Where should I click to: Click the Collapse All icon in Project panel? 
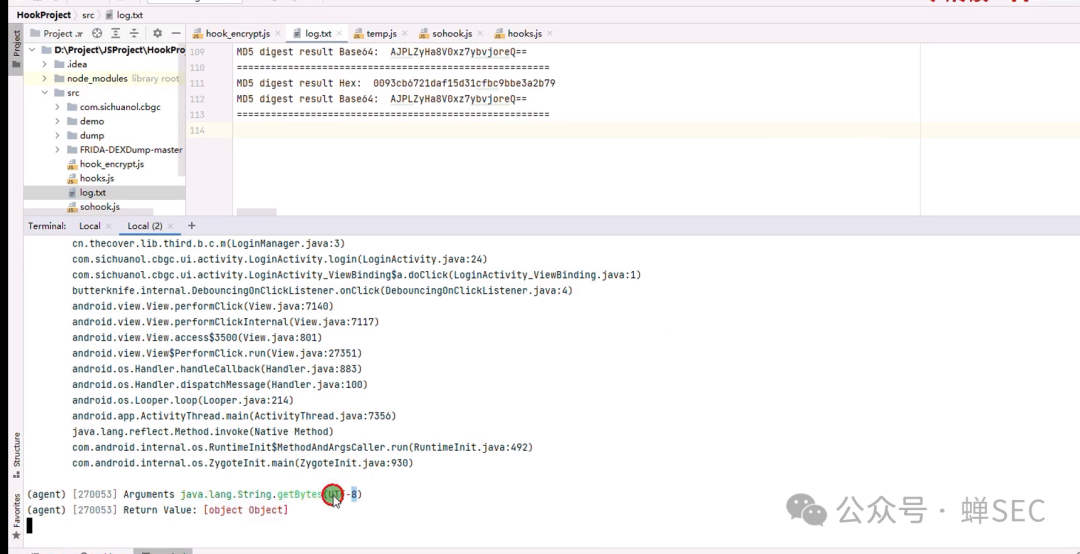134,33
